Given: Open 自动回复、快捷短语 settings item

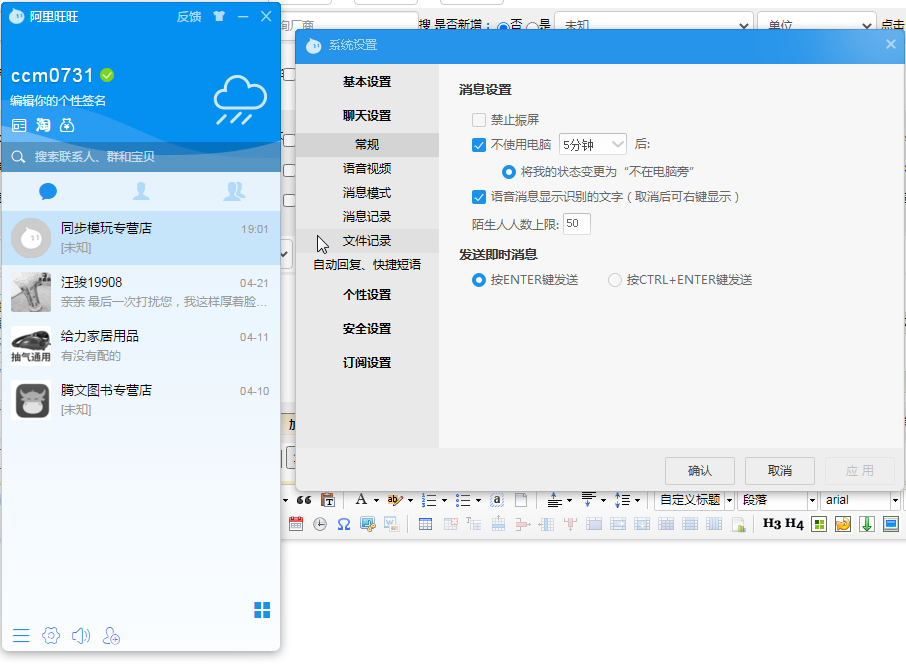Looking at the screenshot, I should point(367,265).
